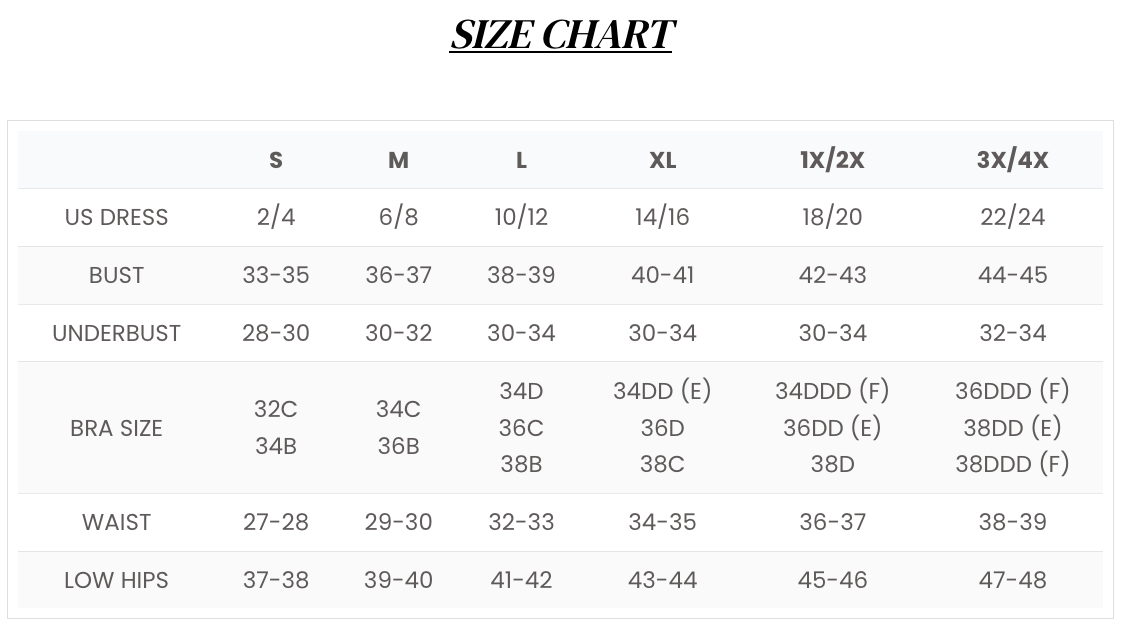The width and height of the screenshot is (1122, 626).
Task: Click the 32C bra size entry
Action: [276, 409]
